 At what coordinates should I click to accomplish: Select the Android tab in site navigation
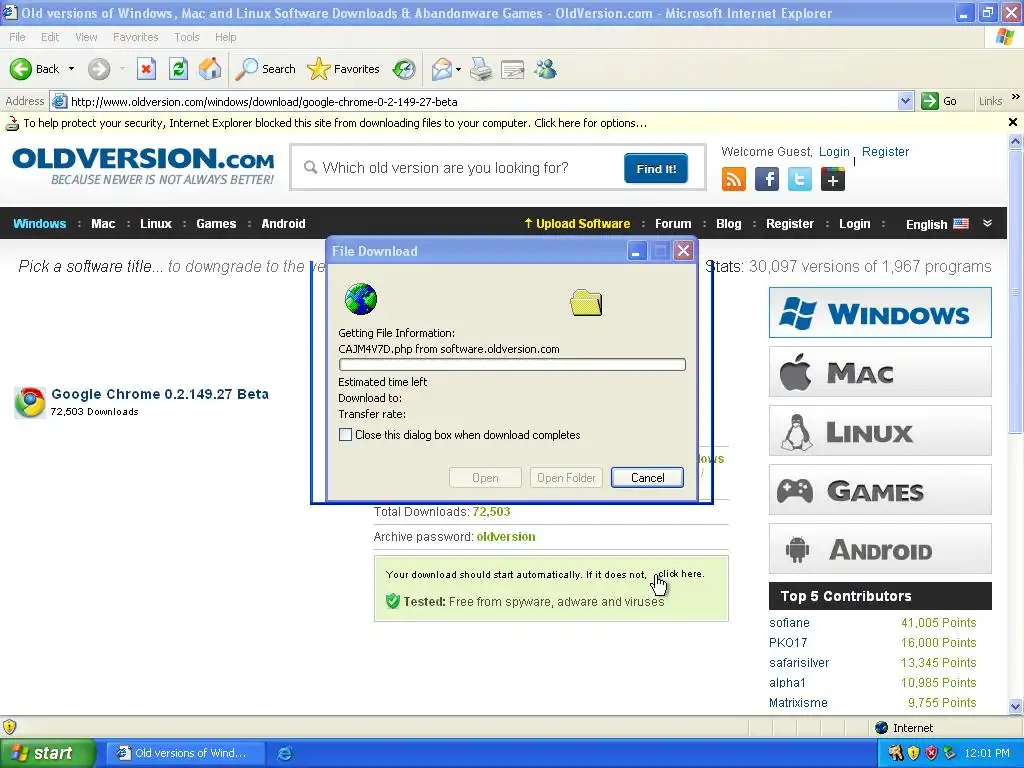click(x=283, y=223)
